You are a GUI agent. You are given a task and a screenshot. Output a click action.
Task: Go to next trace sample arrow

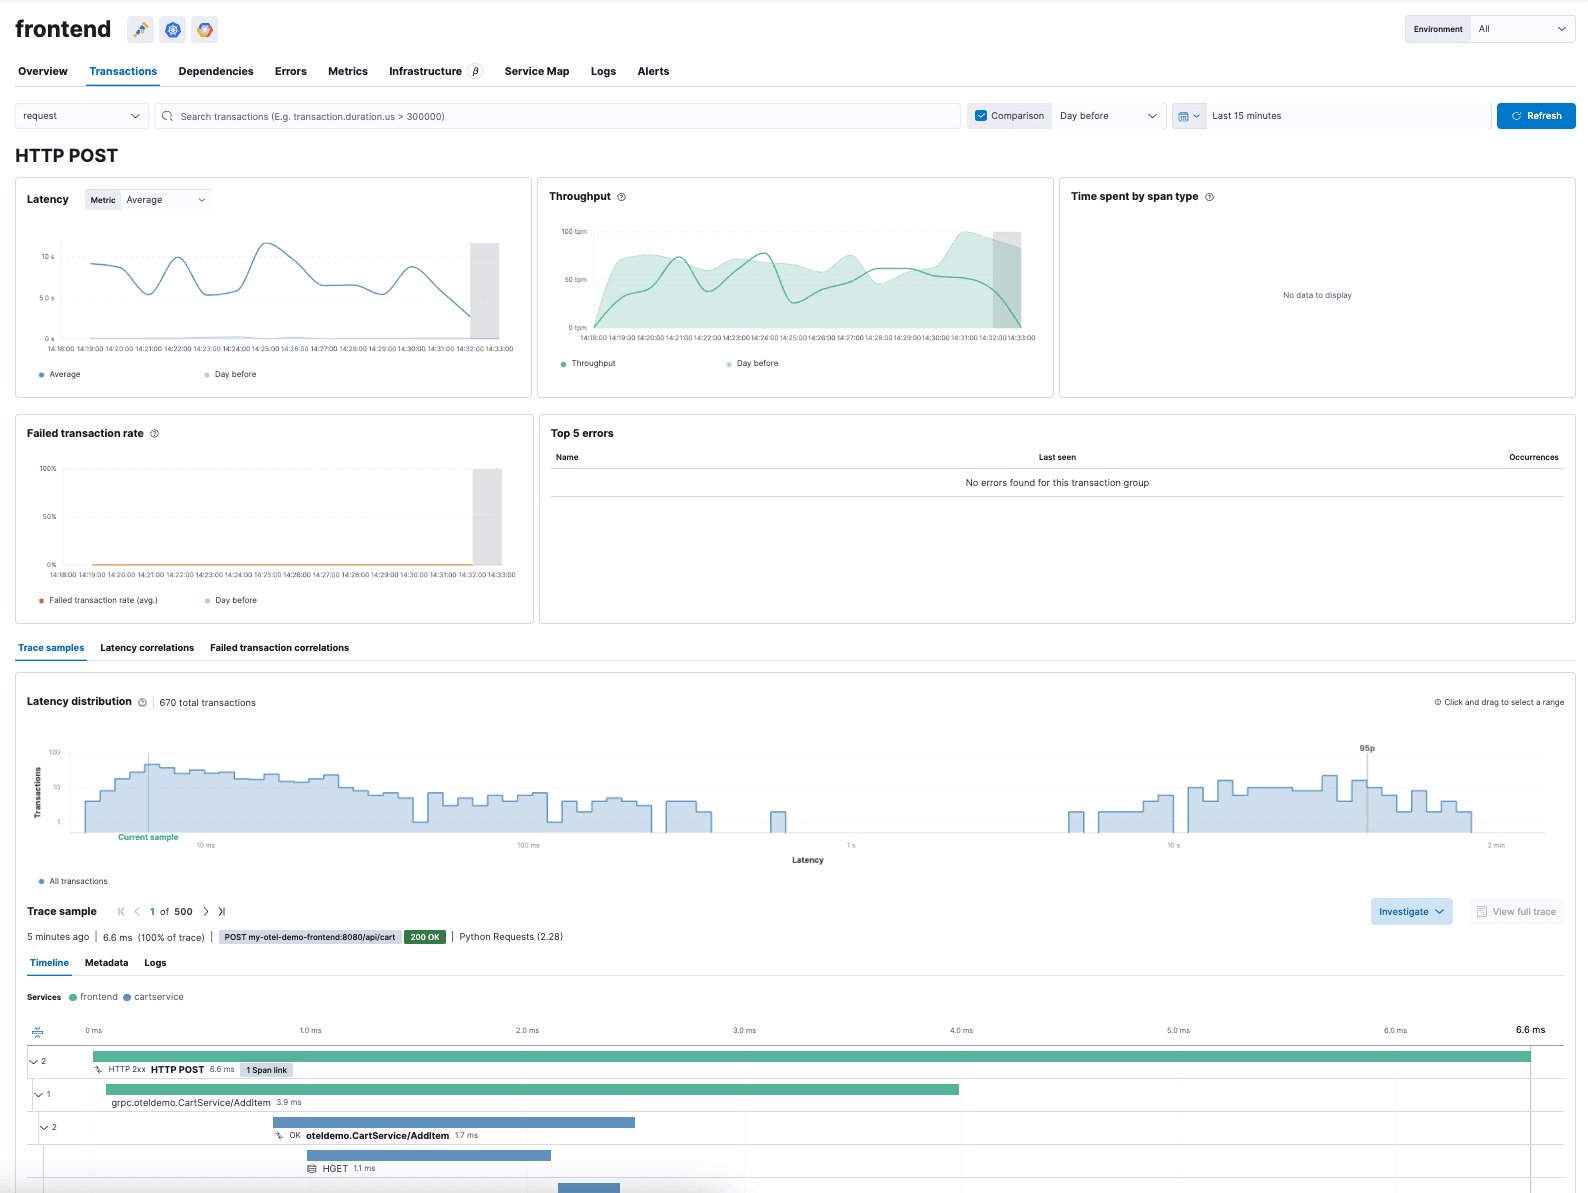(x=206, y=912)
